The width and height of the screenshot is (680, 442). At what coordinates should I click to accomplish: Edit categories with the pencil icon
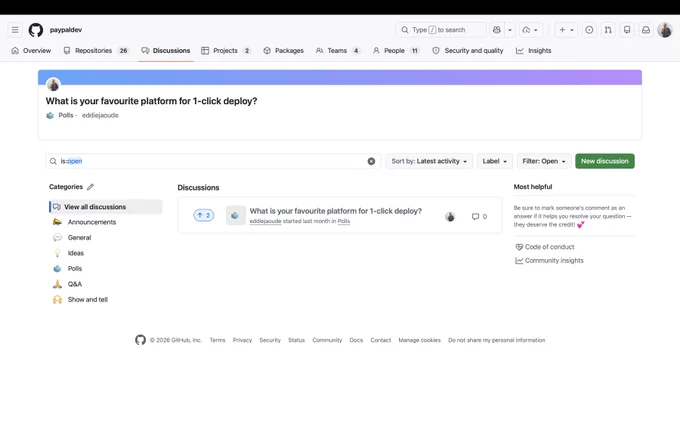pos(90,187)
